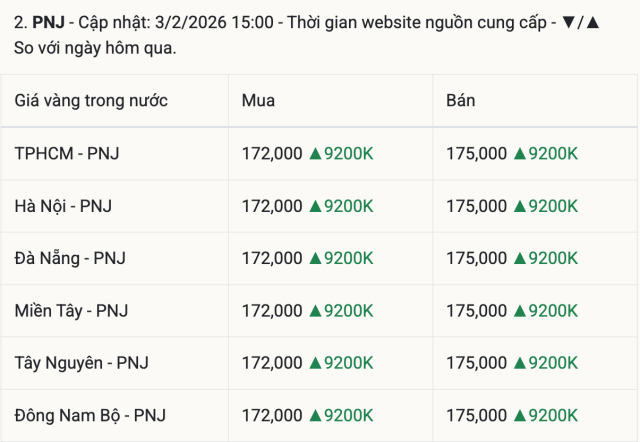Click the Bán column header

click(460, 100)
